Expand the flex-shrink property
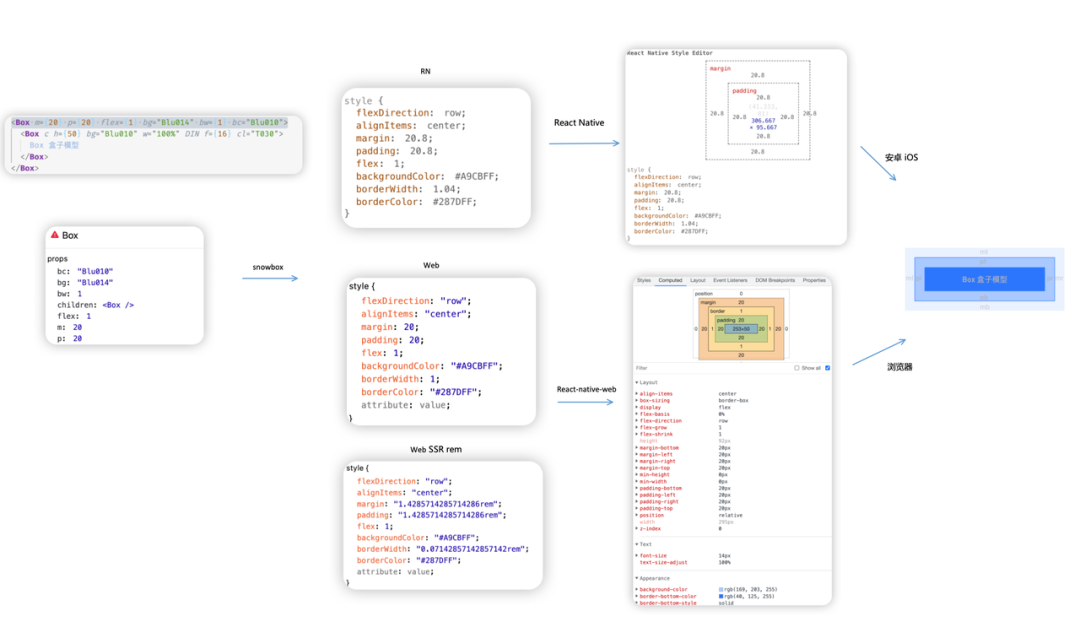The width and height of the screenshot is (1080, 622). pos(636,434)
